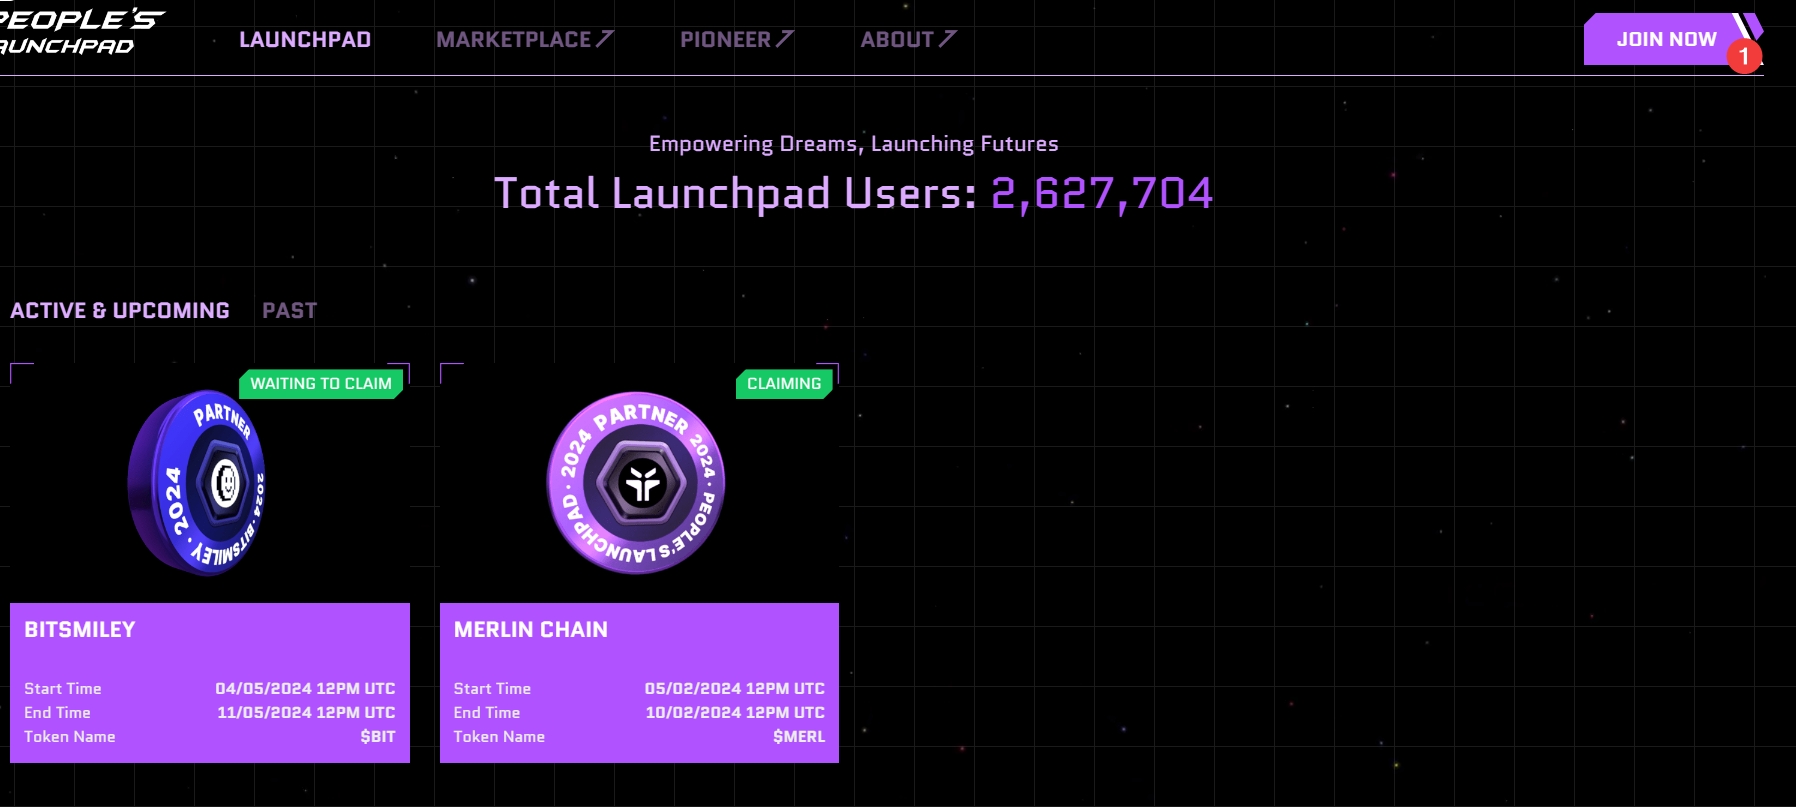Click the Waiting to Claim status badge
The image size is (1796, 807).
pos(321,384)
